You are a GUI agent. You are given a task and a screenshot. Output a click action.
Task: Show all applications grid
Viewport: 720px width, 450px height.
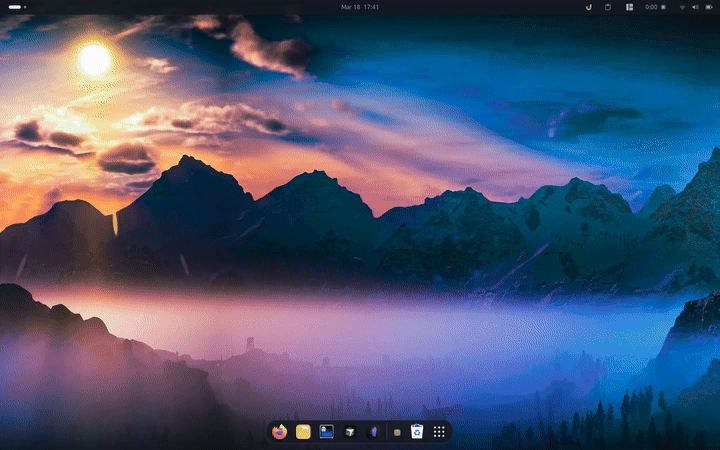(x=439, y=432)
